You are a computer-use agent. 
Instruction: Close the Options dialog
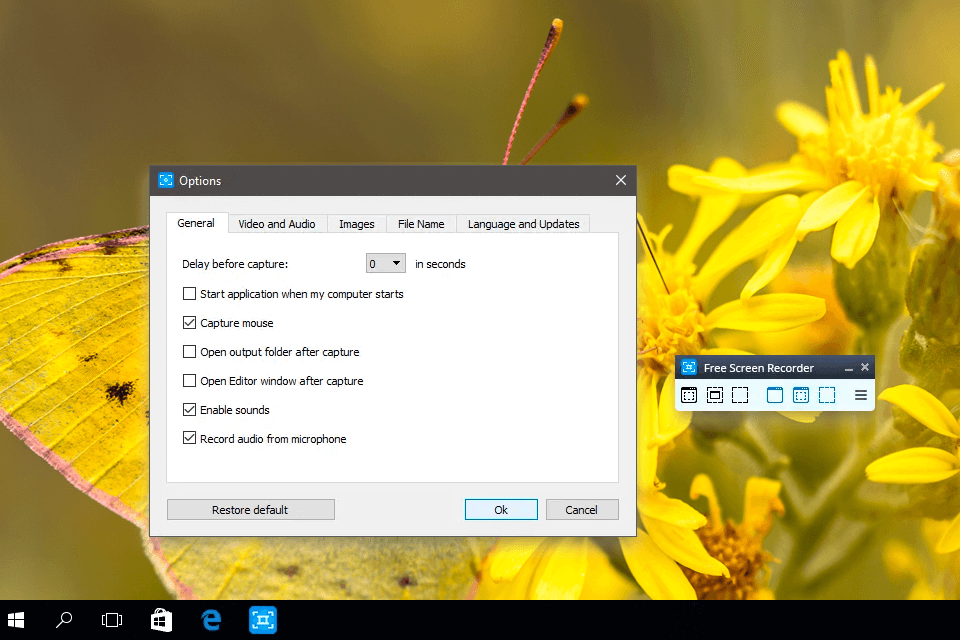click(621, 180)
